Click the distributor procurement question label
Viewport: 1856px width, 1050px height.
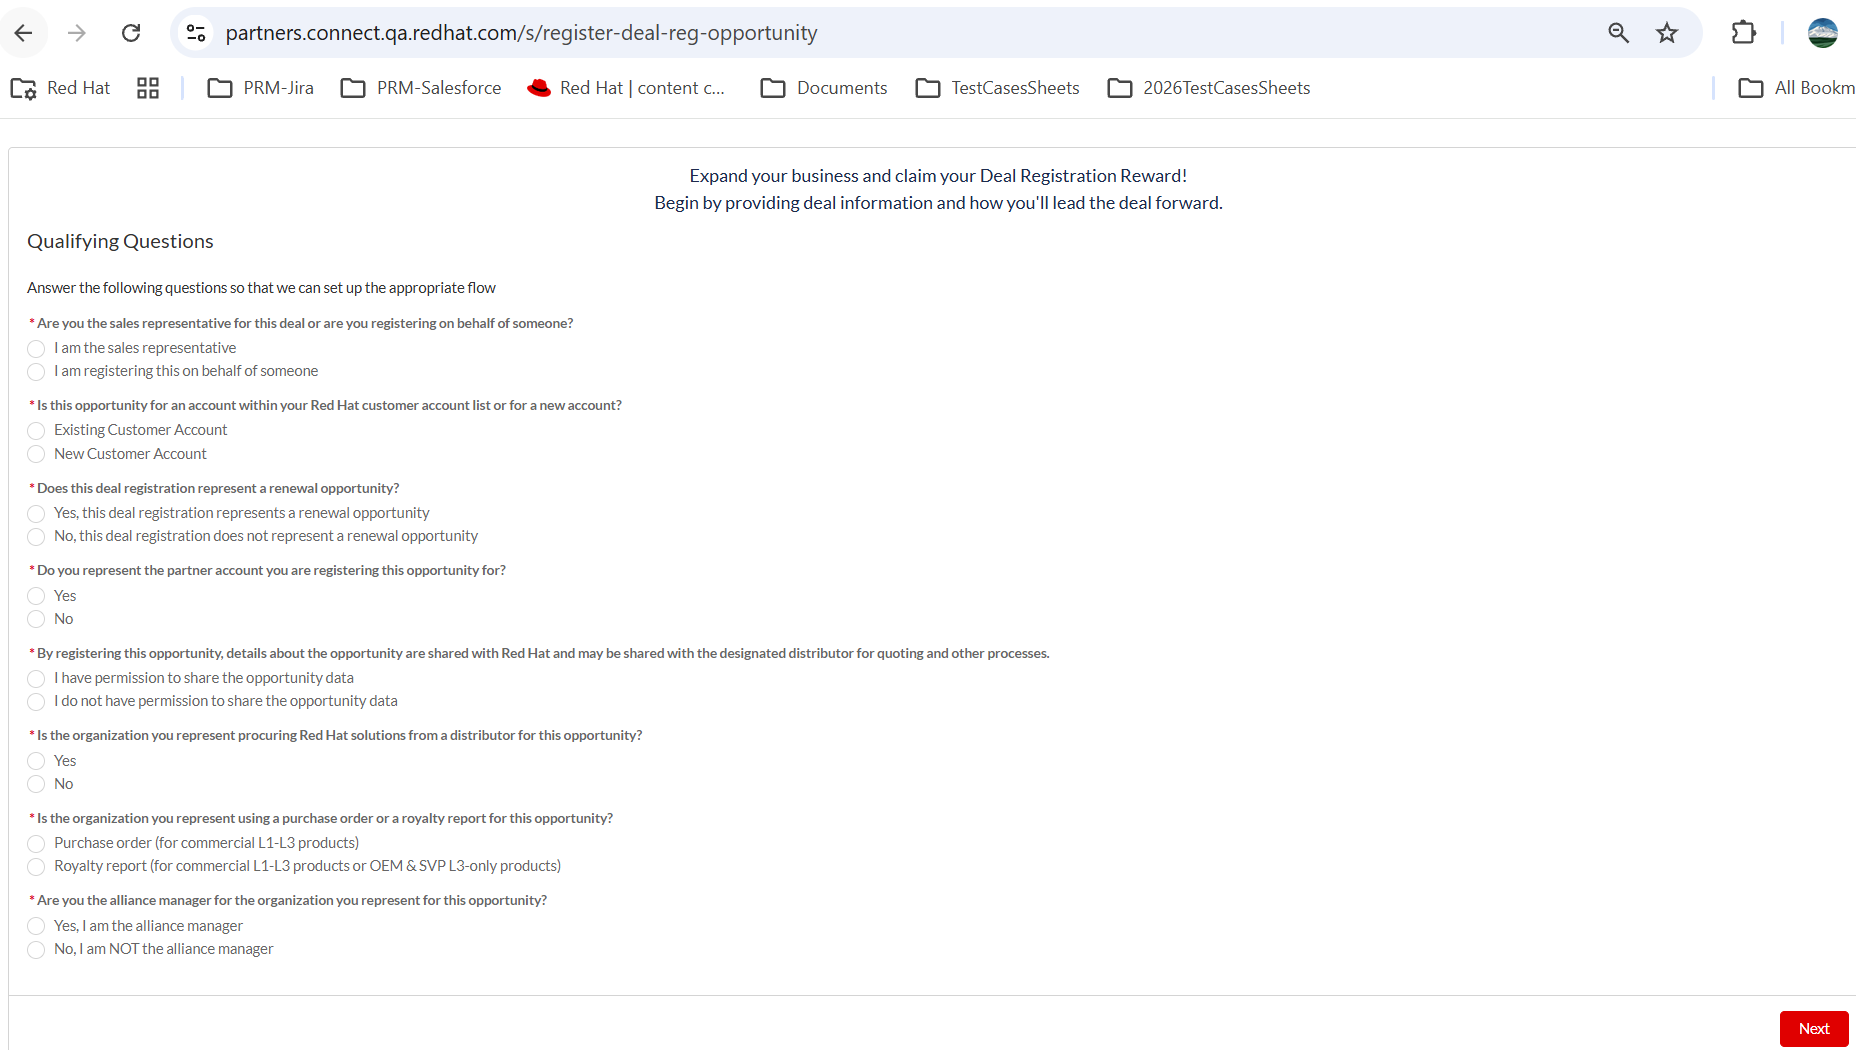339,735
